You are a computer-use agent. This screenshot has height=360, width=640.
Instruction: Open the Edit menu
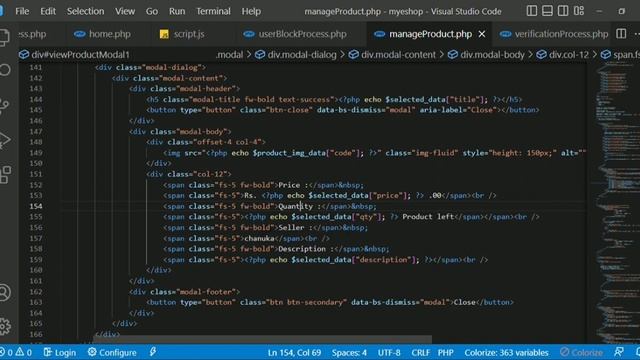[x=48, y=11]
